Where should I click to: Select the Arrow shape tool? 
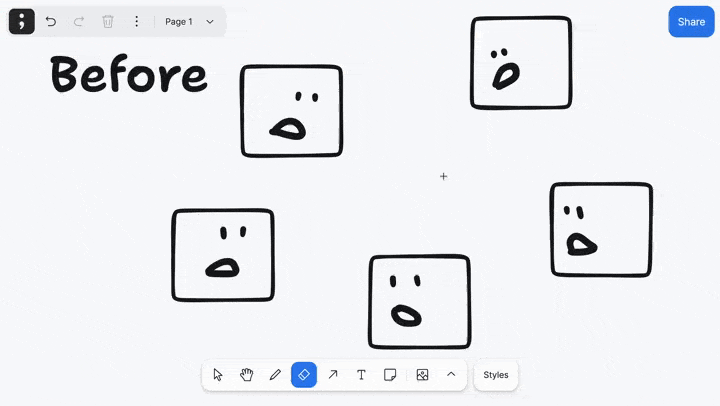click(333, 375)
